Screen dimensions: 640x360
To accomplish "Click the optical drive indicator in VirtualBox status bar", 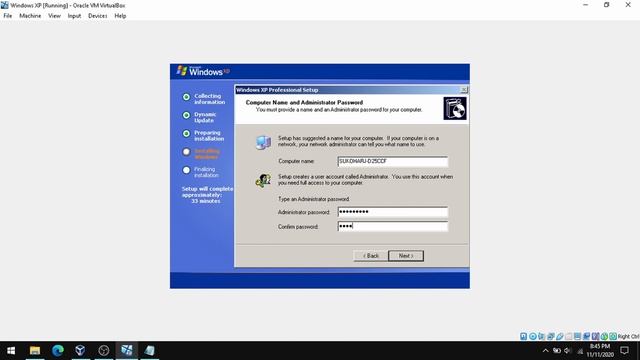I will (x=533, y=336).
